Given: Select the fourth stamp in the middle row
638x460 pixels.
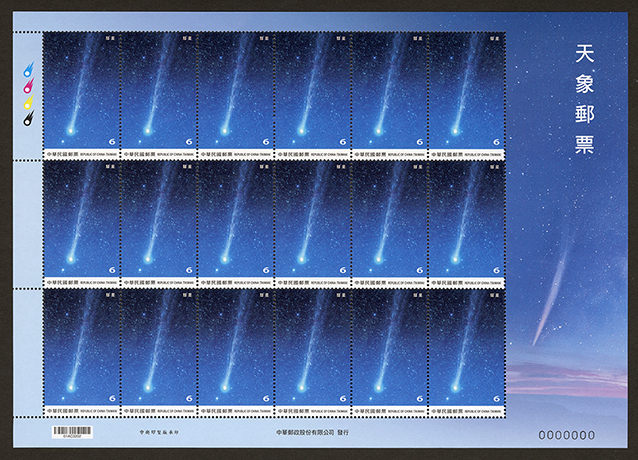Looking at the screenshot, I should pos(312,224).
